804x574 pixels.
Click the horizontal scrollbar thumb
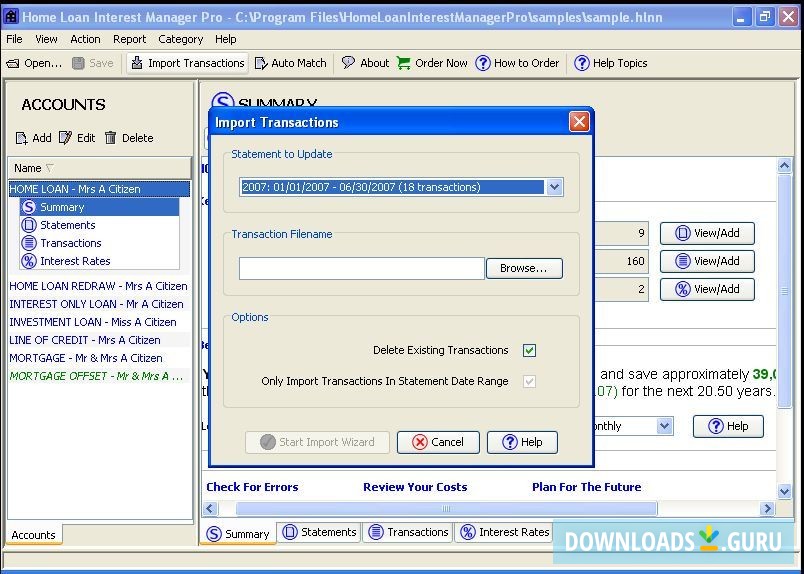coord(446,509)
